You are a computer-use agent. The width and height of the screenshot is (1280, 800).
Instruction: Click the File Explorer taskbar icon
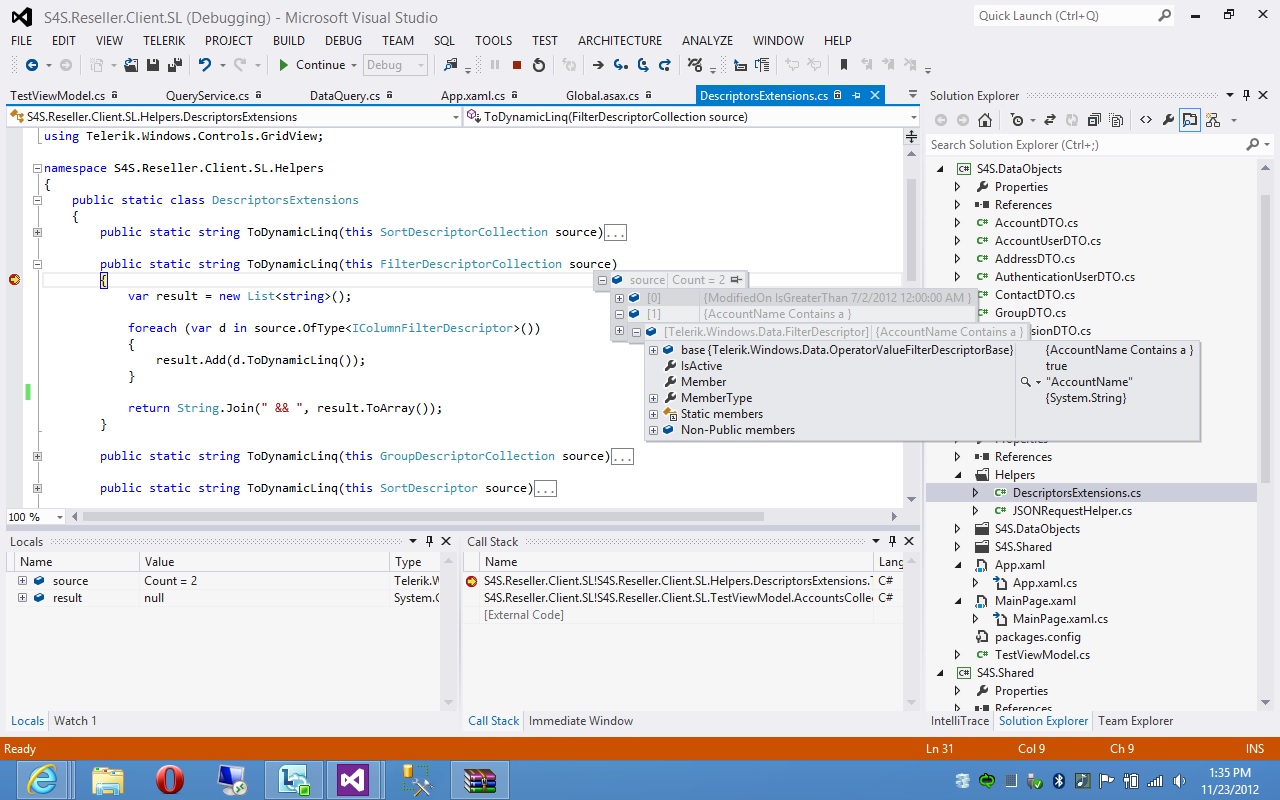pos(107,780)
